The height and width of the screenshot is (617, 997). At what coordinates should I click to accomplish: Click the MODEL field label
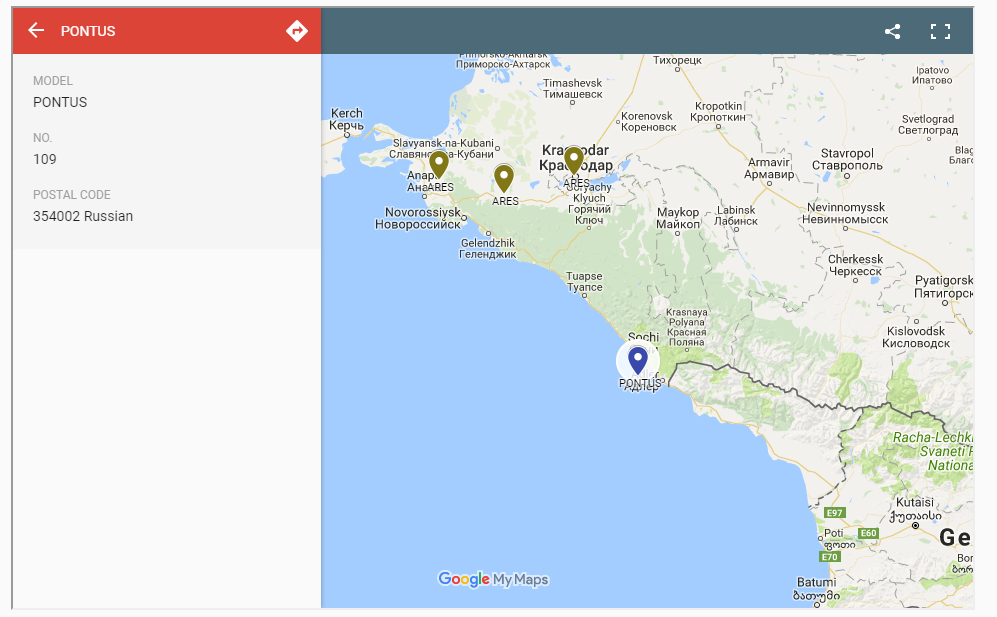(x=53, y=81)
